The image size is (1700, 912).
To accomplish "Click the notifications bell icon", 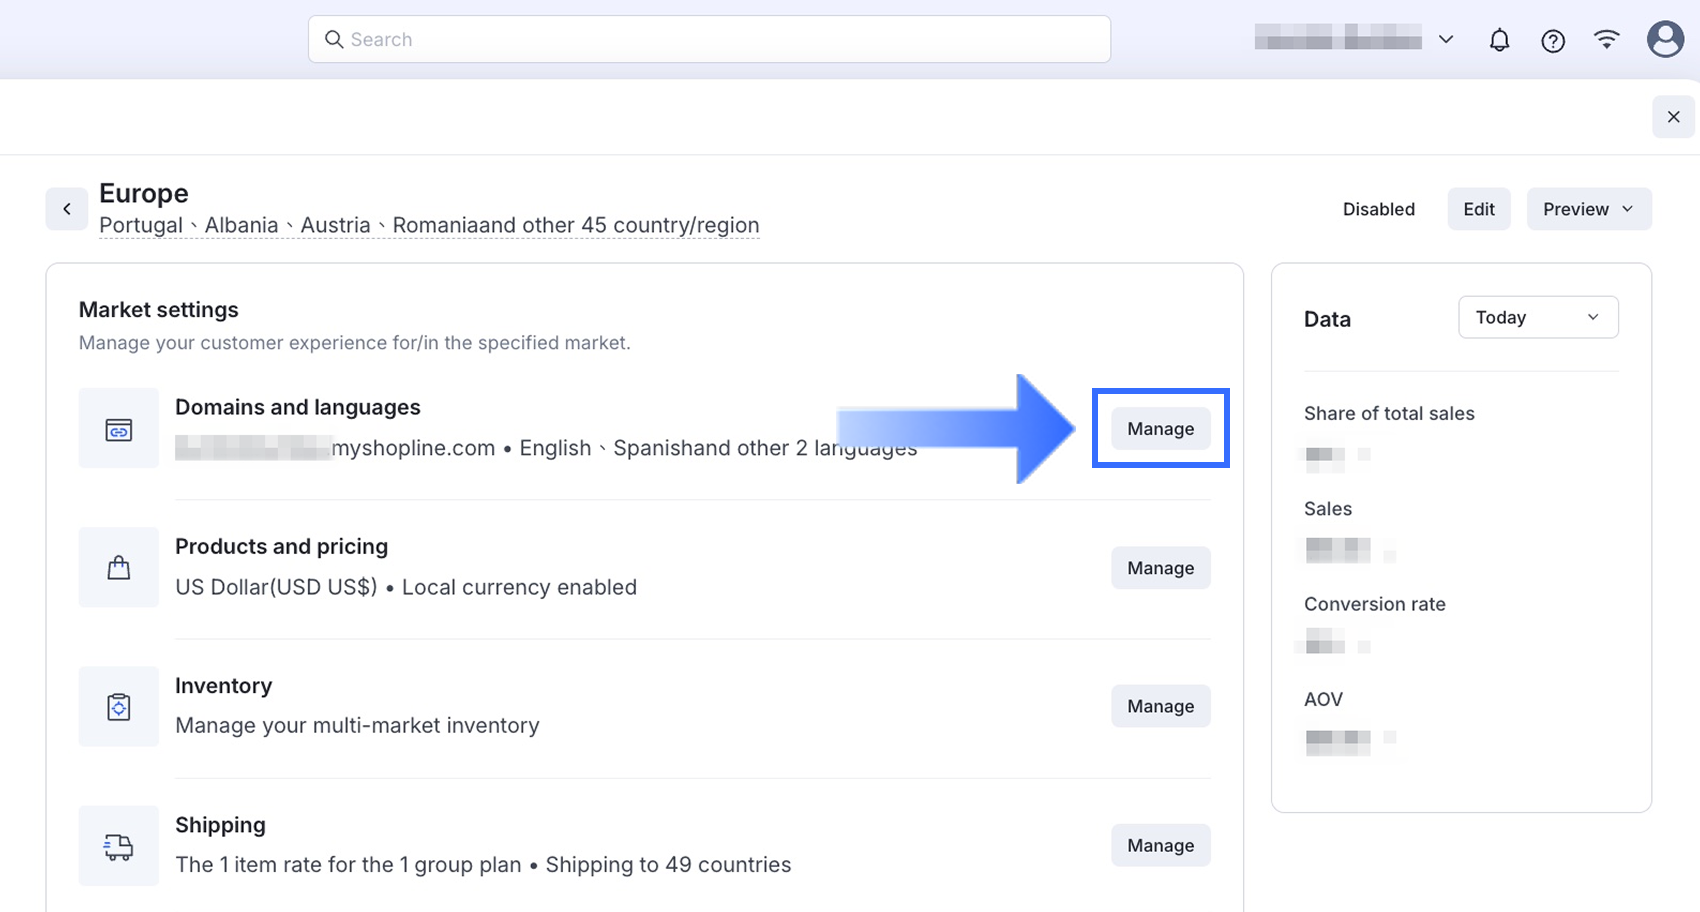I will (x=1499, y=40).
